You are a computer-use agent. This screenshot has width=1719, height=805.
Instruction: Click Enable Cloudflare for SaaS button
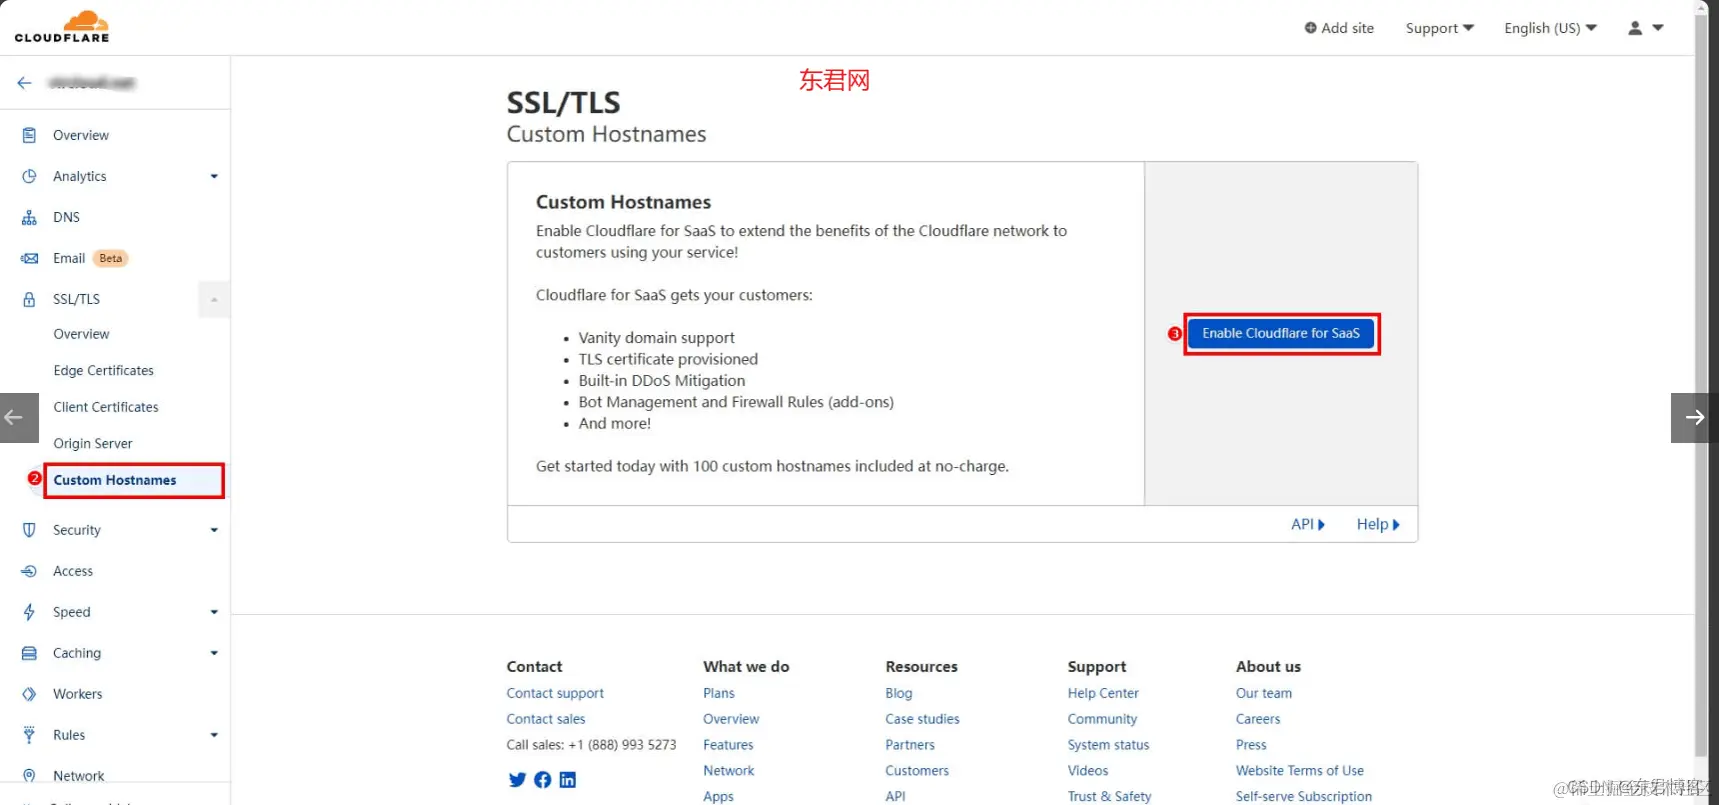(x=1281, y=333)
